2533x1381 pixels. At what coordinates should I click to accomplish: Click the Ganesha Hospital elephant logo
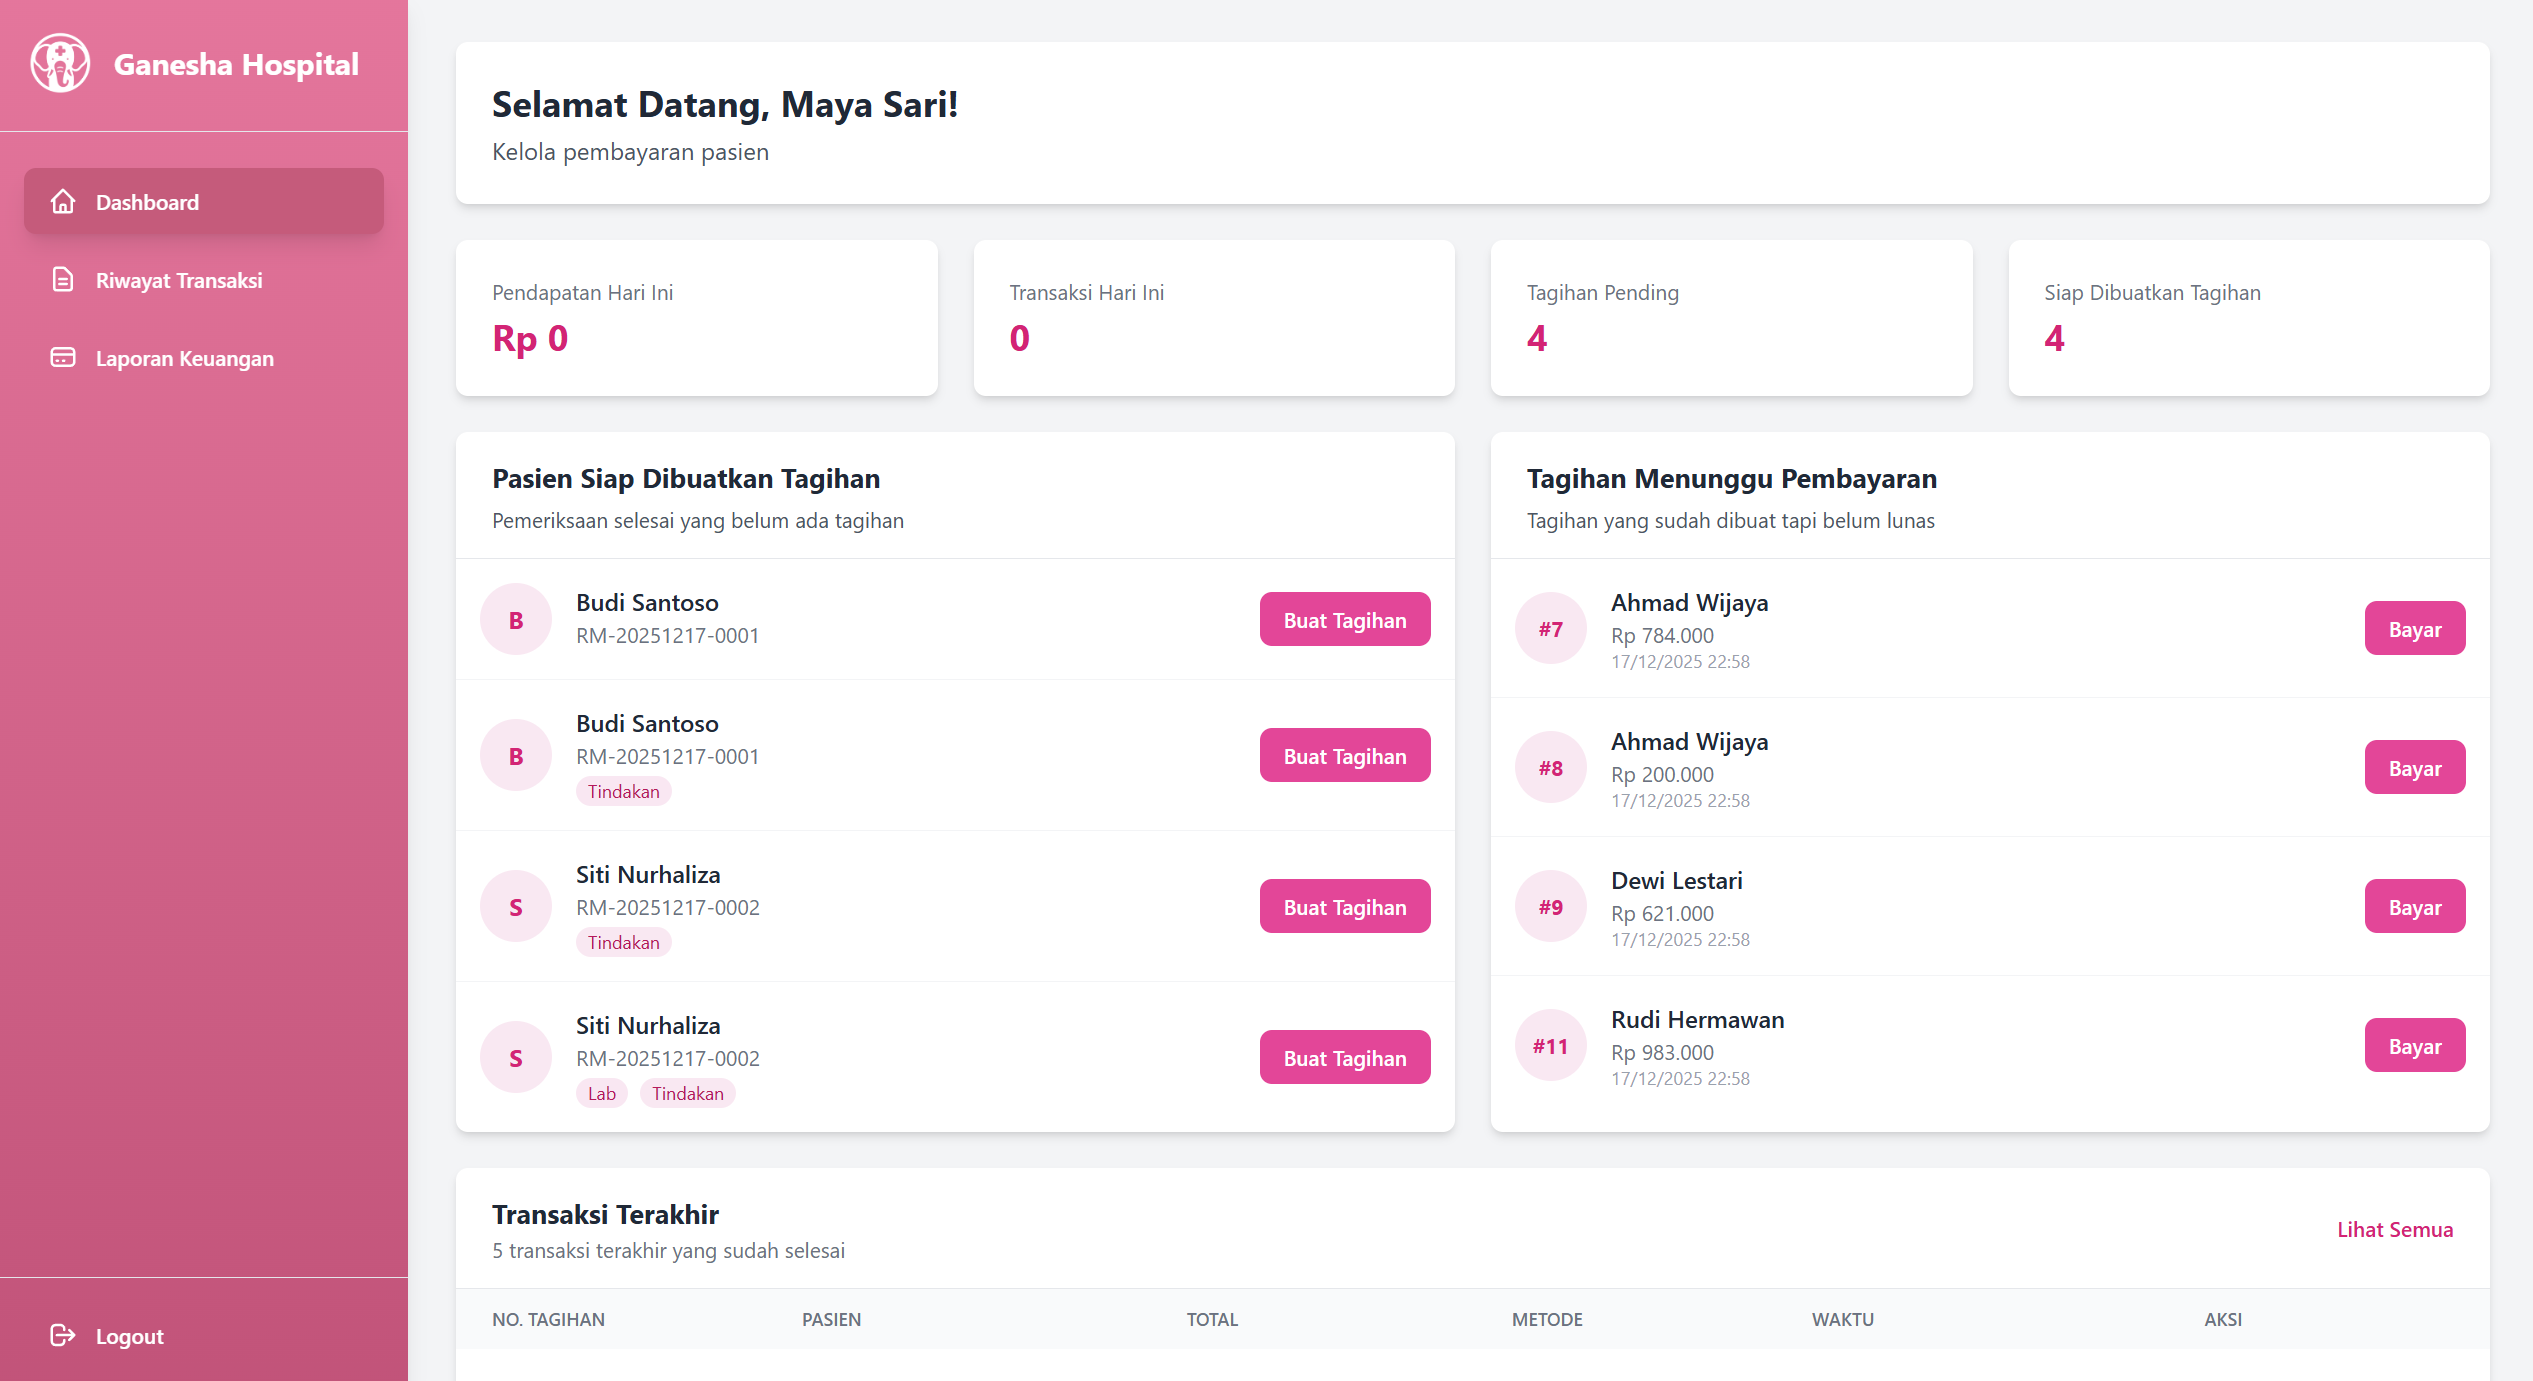click(x=60, y=64)
